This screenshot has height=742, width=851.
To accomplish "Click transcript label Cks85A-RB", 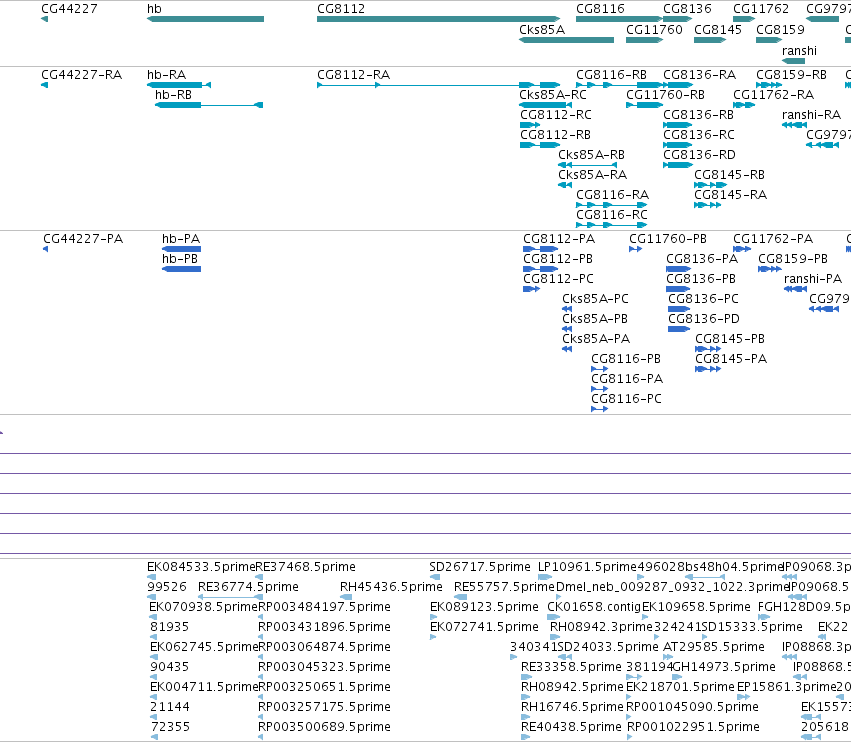I will tap(592, 155).
